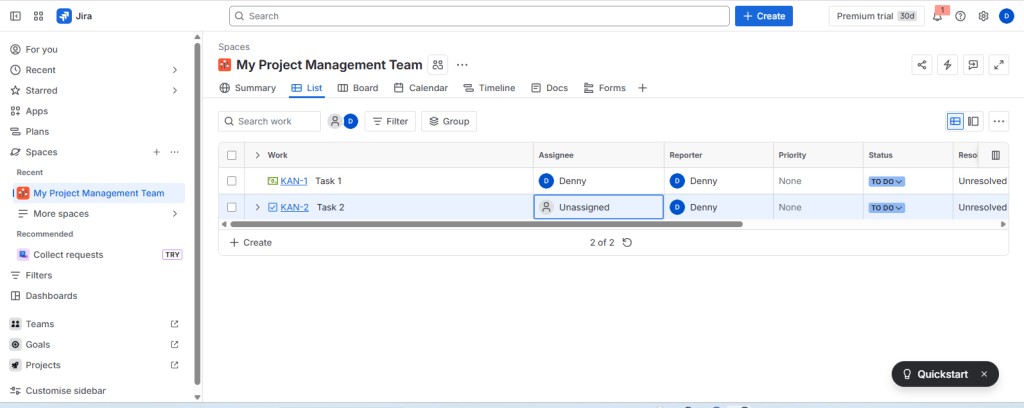Open the Forms tab

pos(605,87)
